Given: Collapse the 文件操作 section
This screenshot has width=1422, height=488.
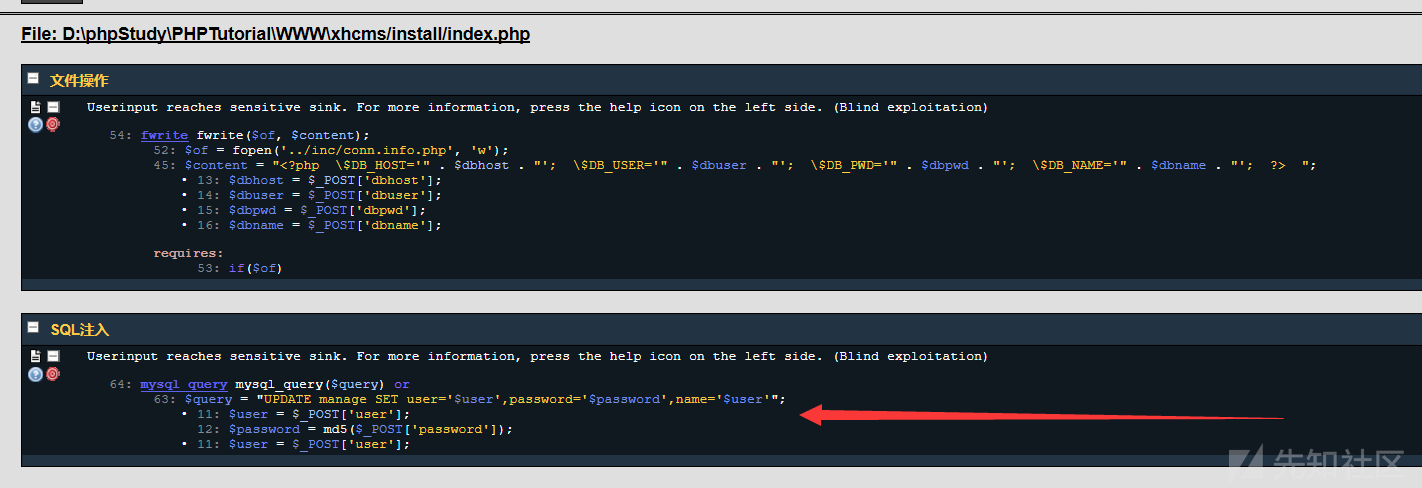Looking at the screenshot, I should (x=33, y=79).
